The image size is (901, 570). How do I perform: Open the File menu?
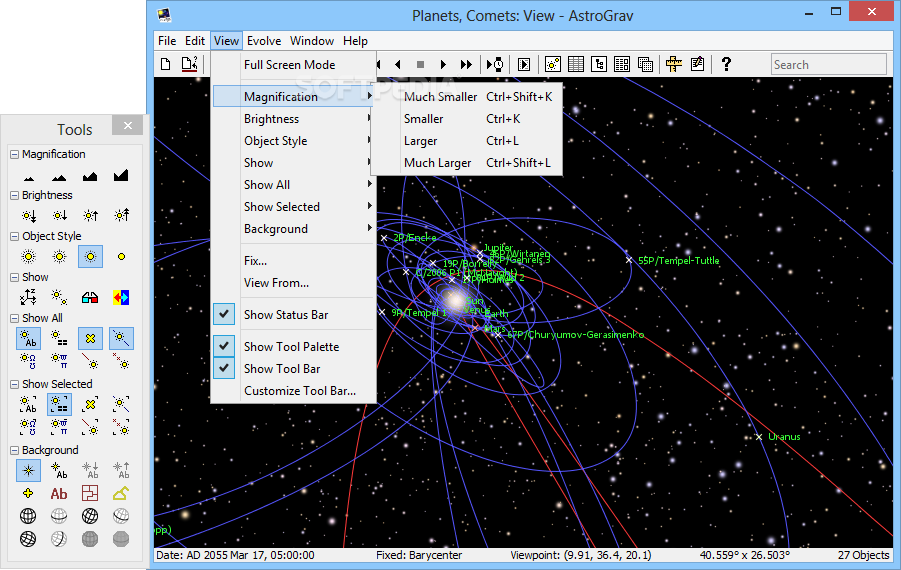click(167, 41)
